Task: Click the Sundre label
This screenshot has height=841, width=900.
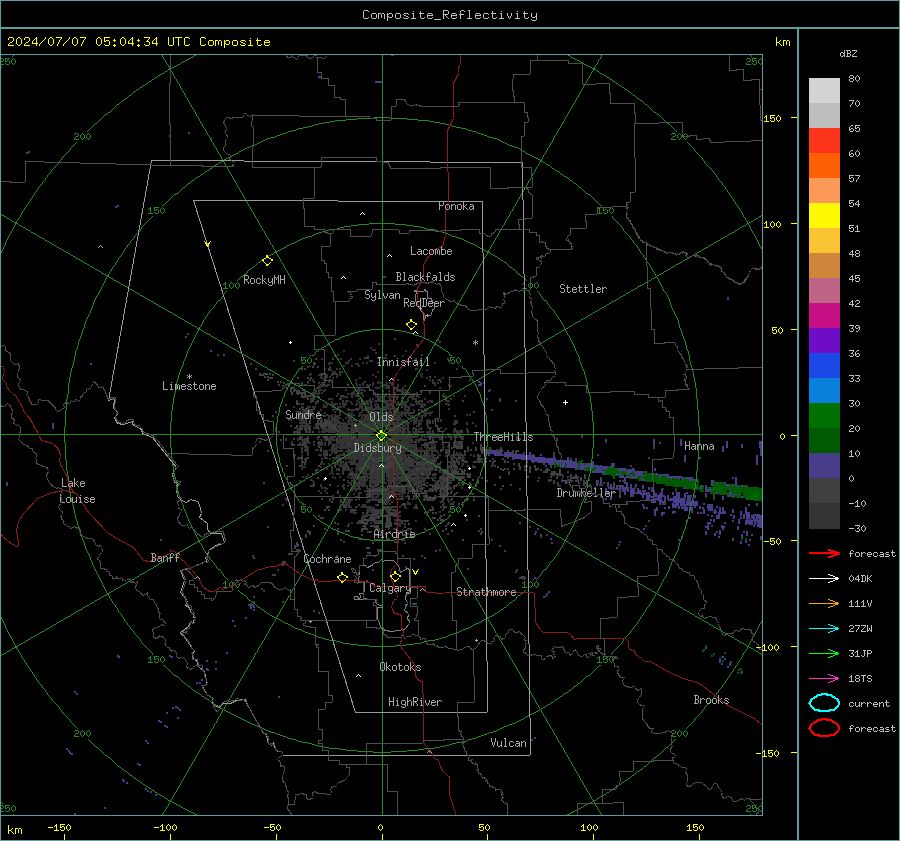Action: pos(303,414)
